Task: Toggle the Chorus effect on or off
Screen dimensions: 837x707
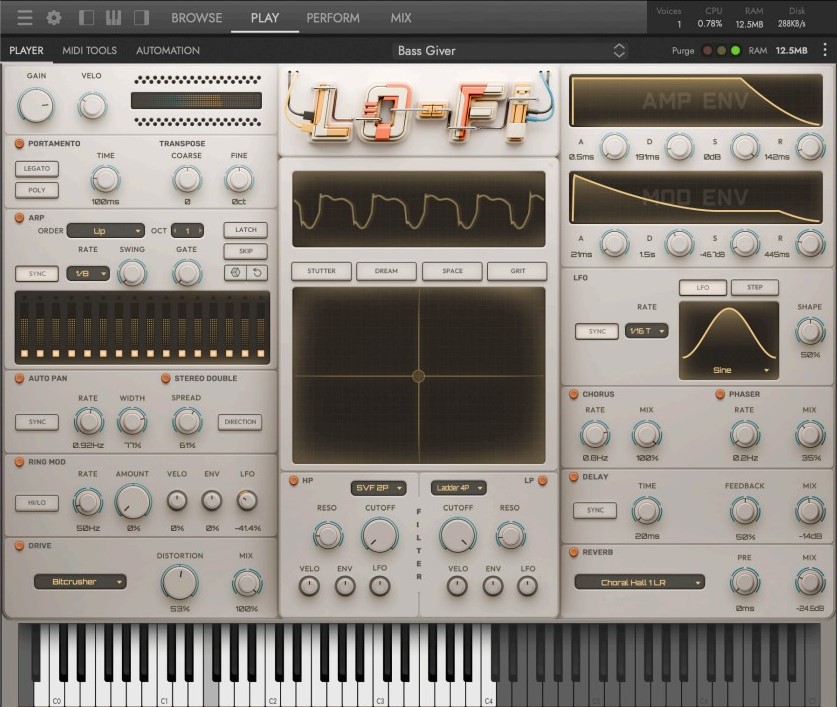Action: coord(573,394)
